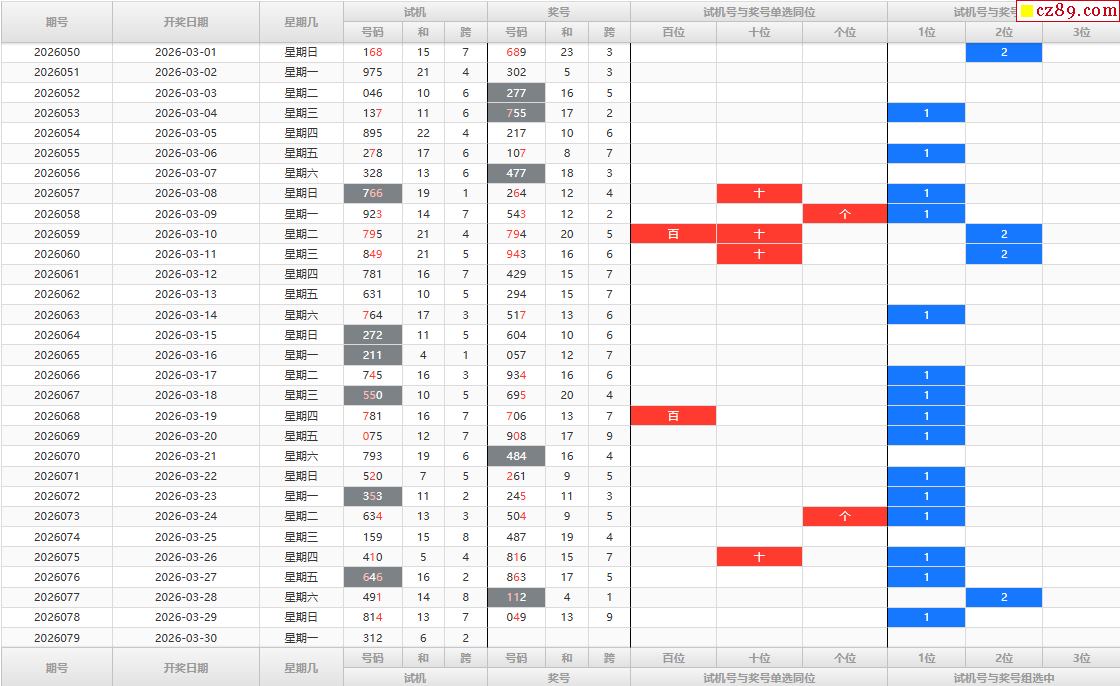Screen dimensions: 1120x686
Task: Click period number 2026079
Action: [x=57, y=638]
